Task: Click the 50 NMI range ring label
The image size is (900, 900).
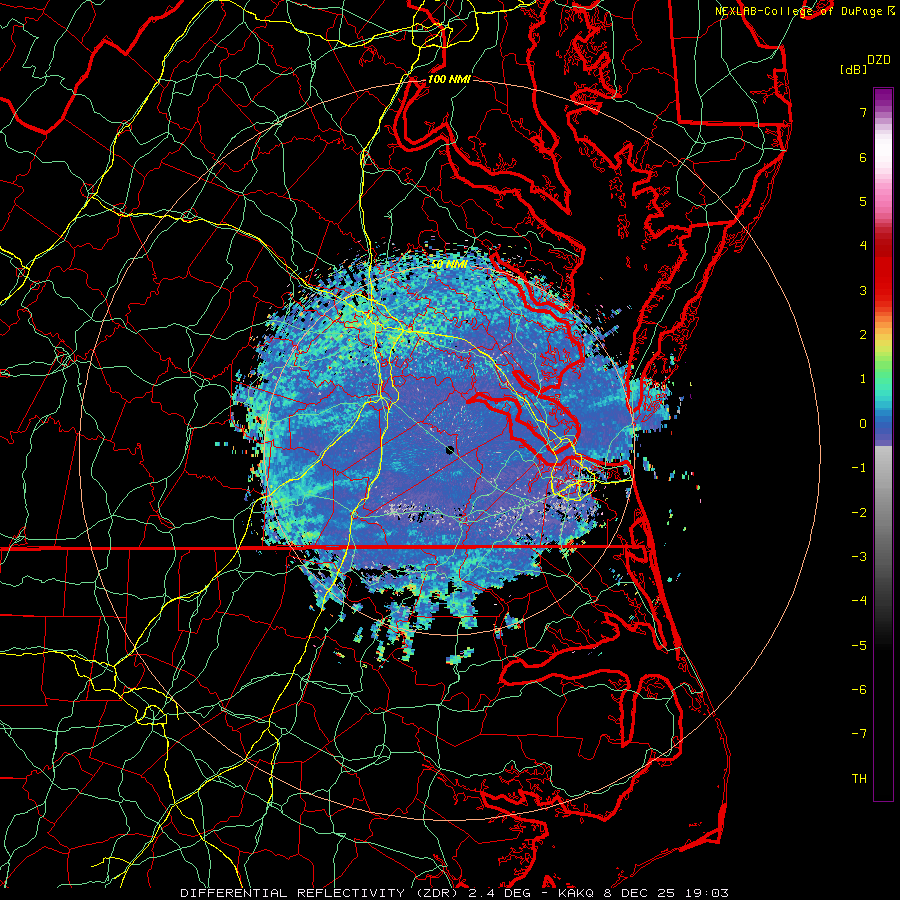Action: point(449,264)
